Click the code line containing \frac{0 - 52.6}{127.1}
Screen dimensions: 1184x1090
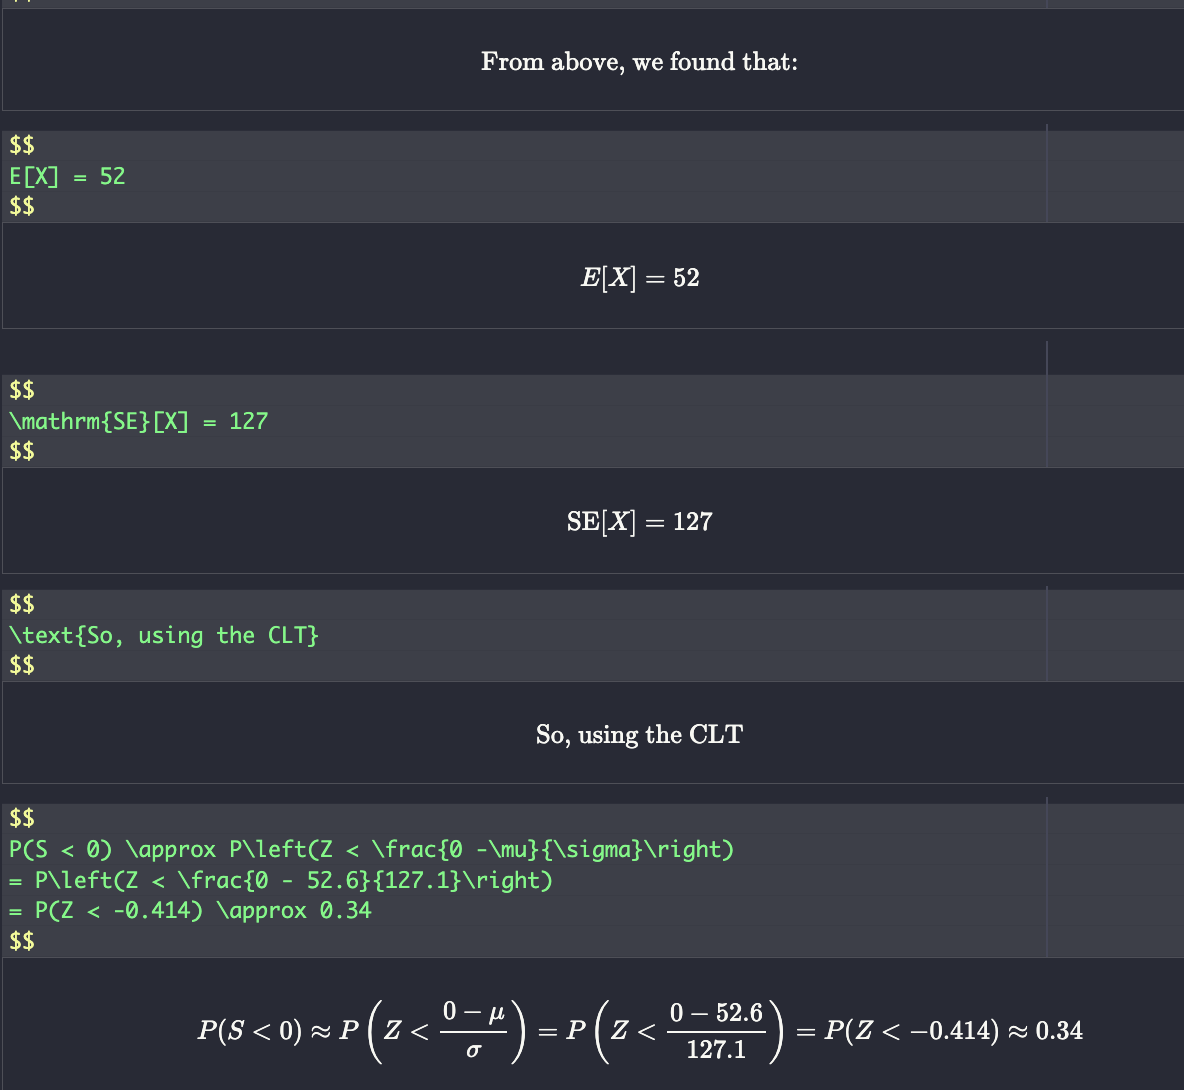280,880
